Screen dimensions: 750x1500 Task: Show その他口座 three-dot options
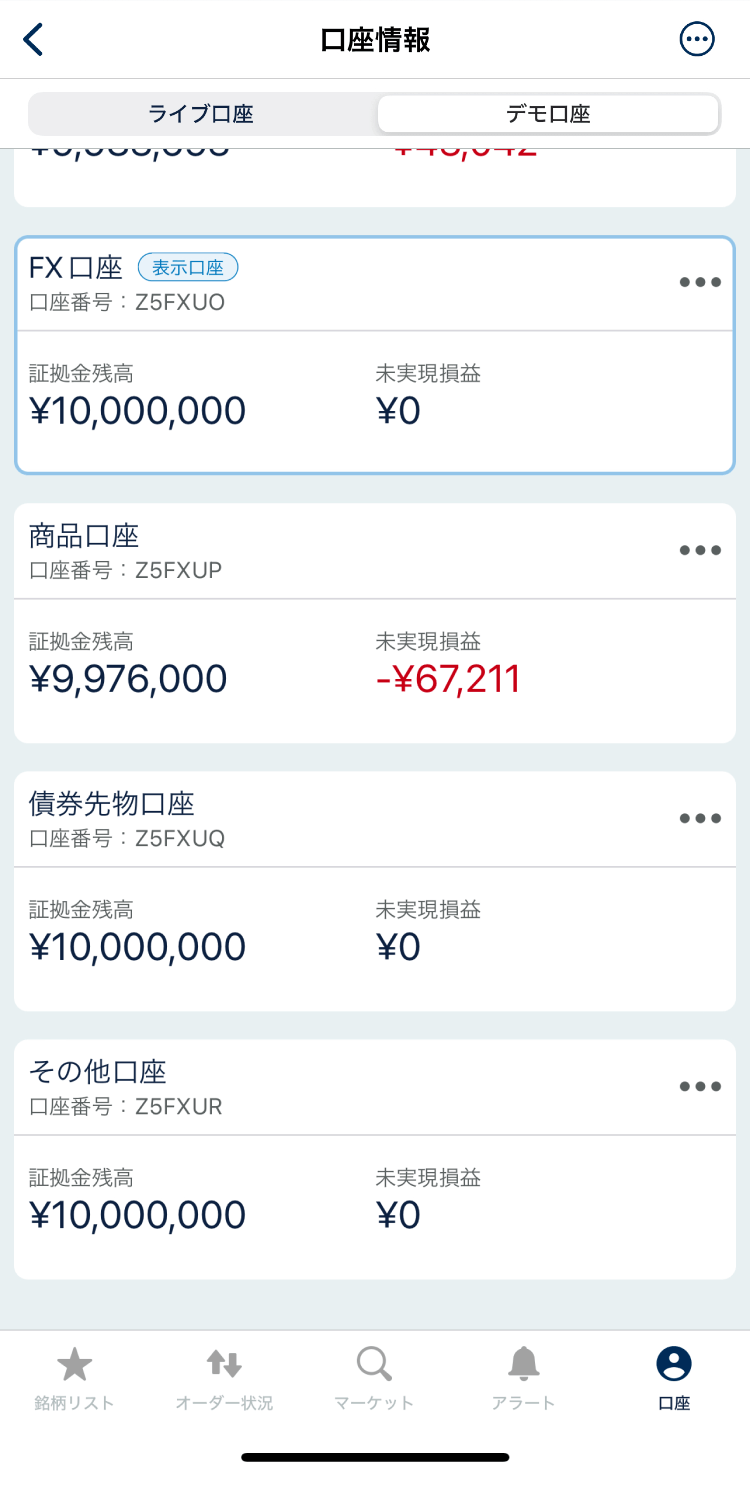[700, 1087]
